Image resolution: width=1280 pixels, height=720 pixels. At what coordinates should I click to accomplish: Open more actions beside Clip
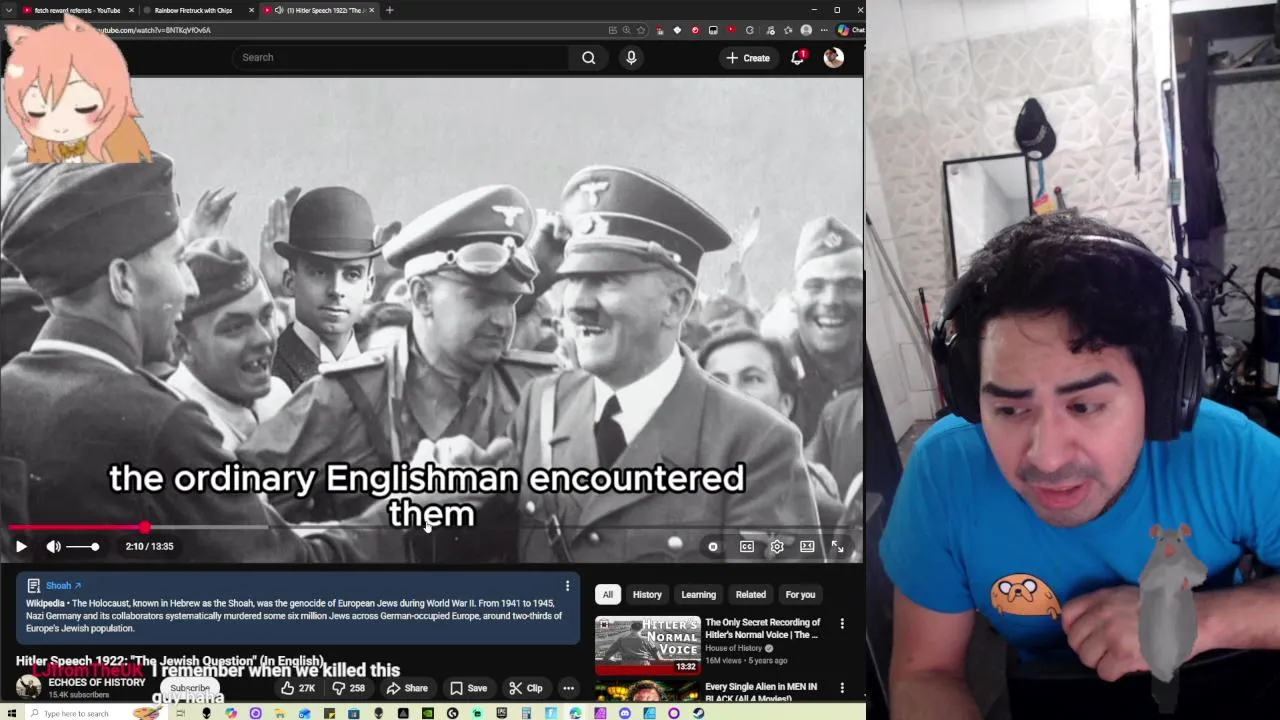coord(568,688)
